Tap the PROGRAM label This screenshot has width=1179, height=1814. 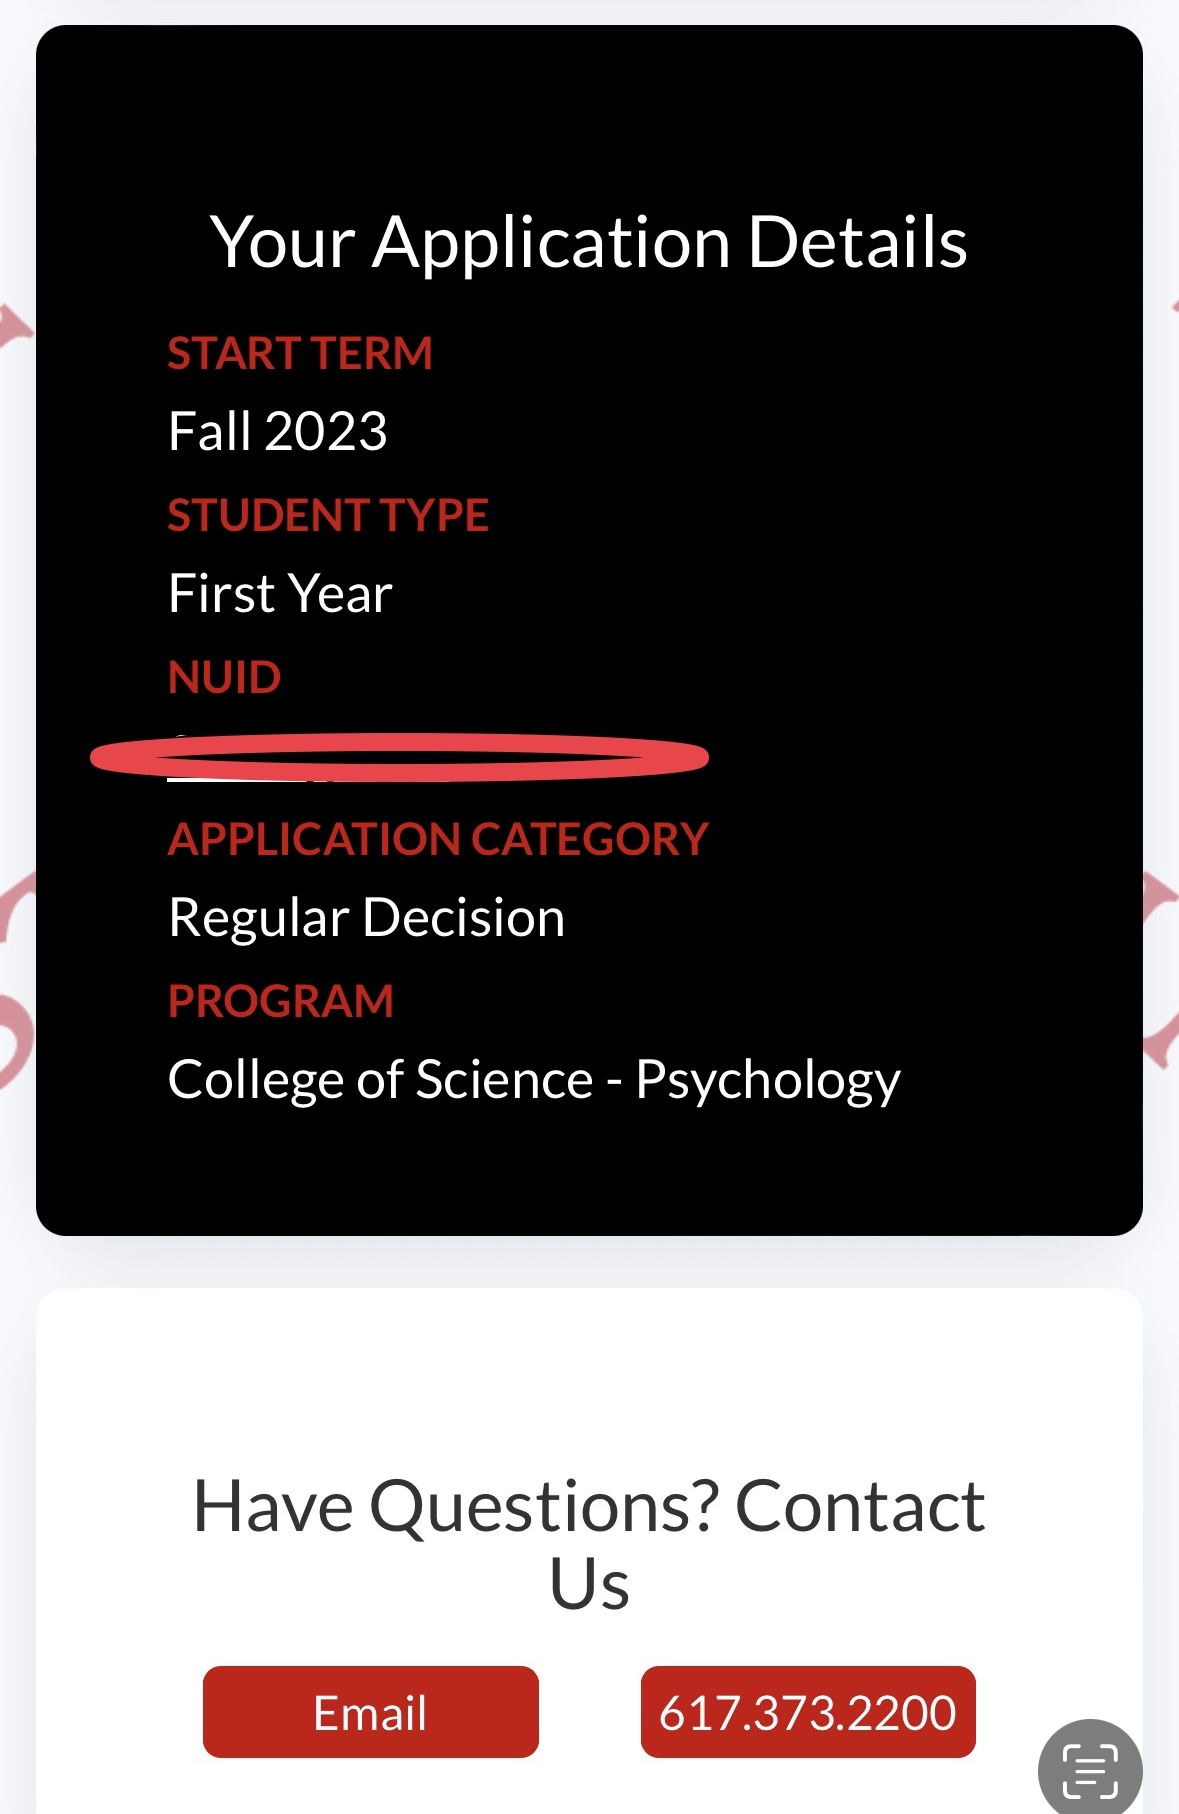click(281, 1002)
